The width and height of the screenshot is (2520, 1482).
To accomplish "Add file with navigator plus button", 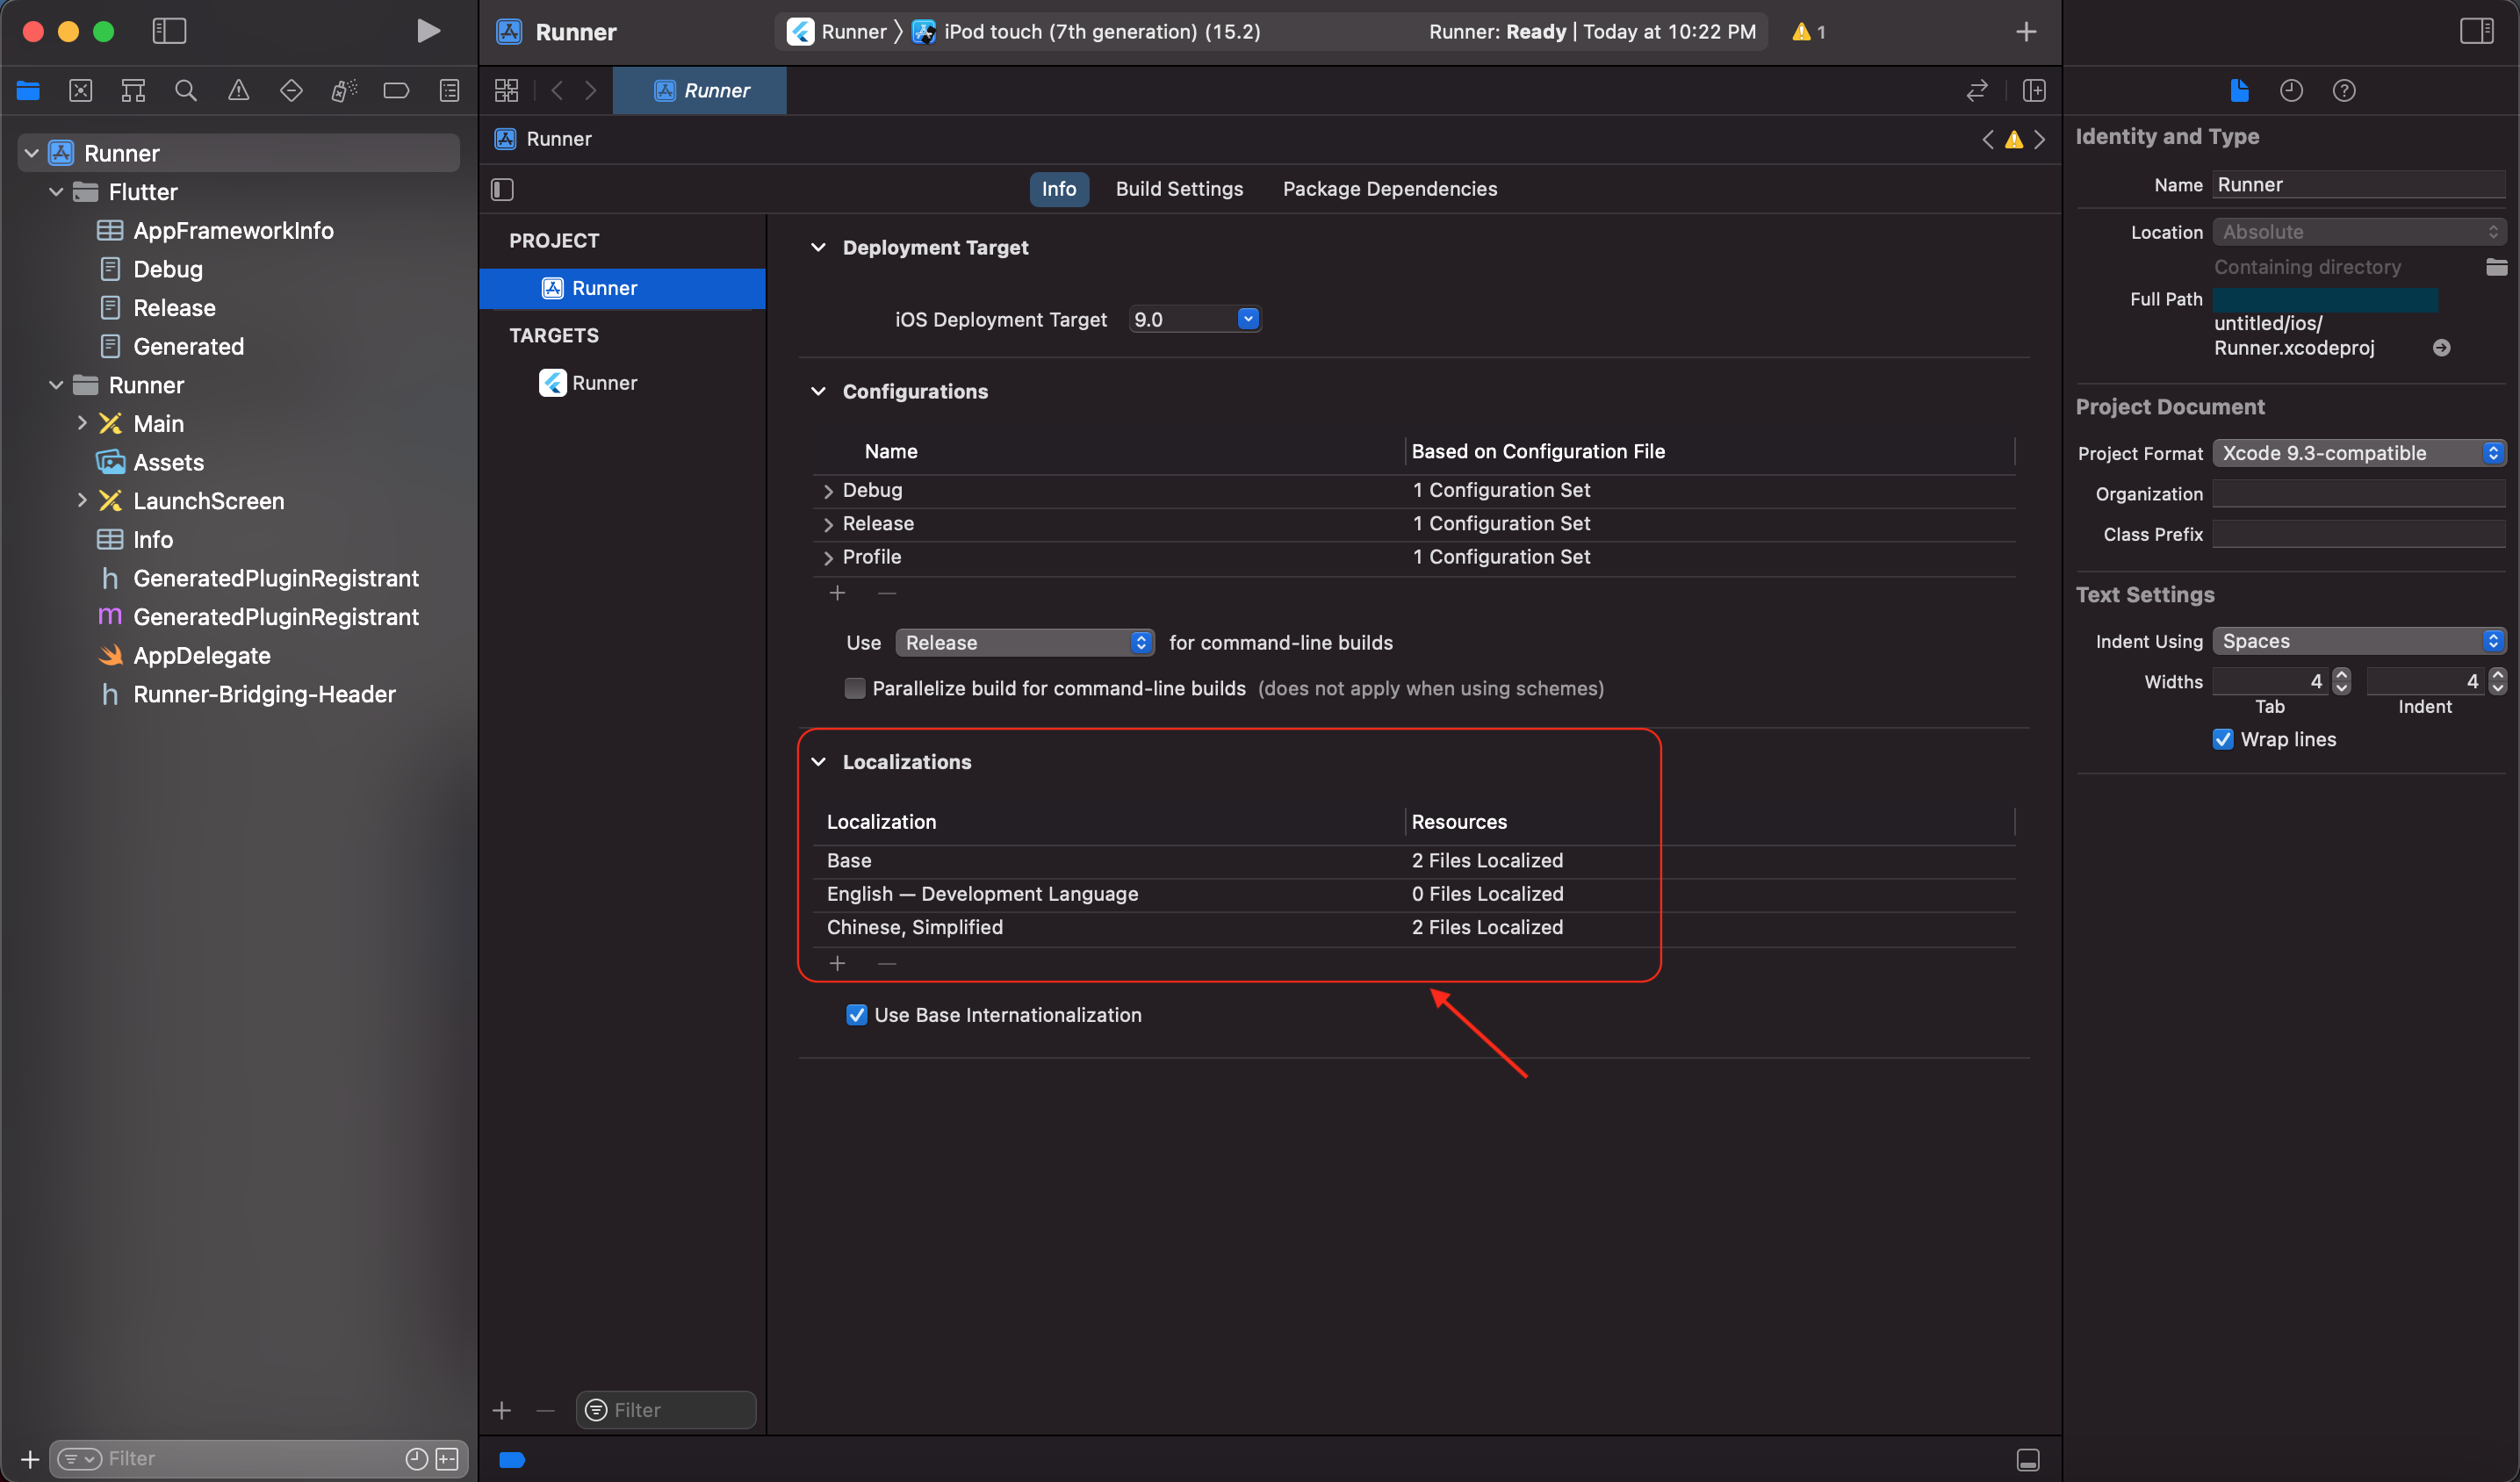I will coord(30,1459).
